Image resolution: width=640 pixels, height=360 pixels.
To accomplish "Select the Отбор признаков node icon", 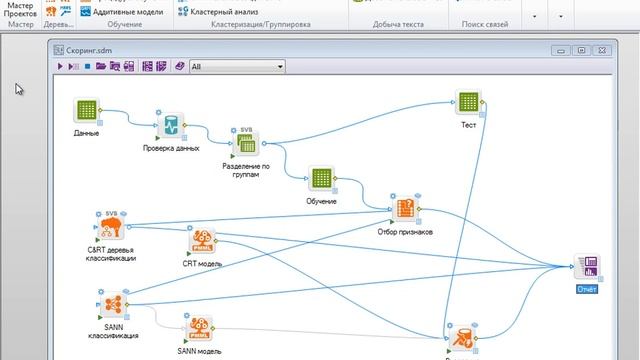I will [405, 209].
